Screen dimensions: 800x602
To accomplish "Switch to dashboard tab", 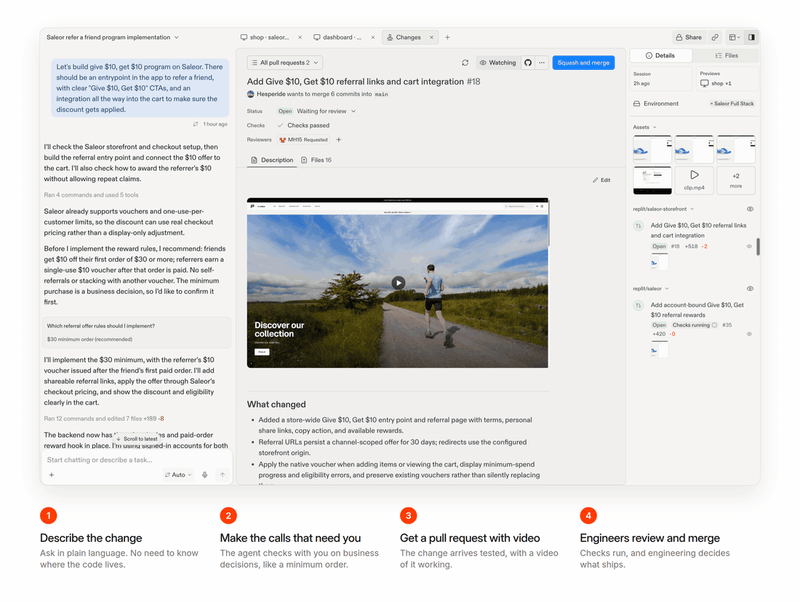I will (338, 37).
